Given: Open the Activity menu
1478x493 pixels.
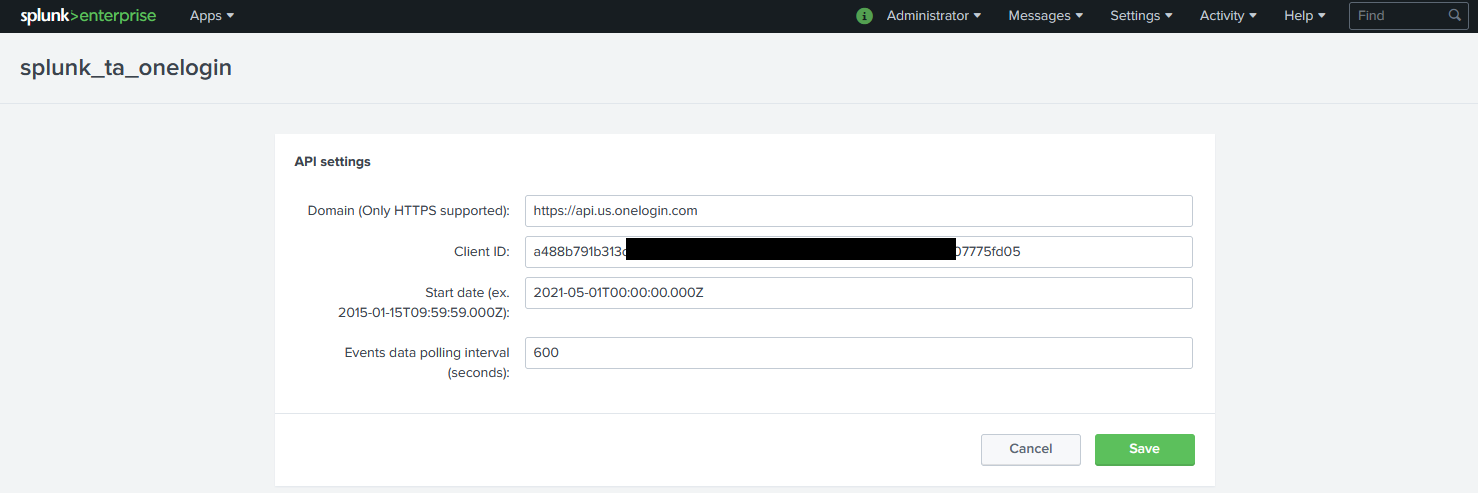Looking at the screenshot, I should 1228,16.
